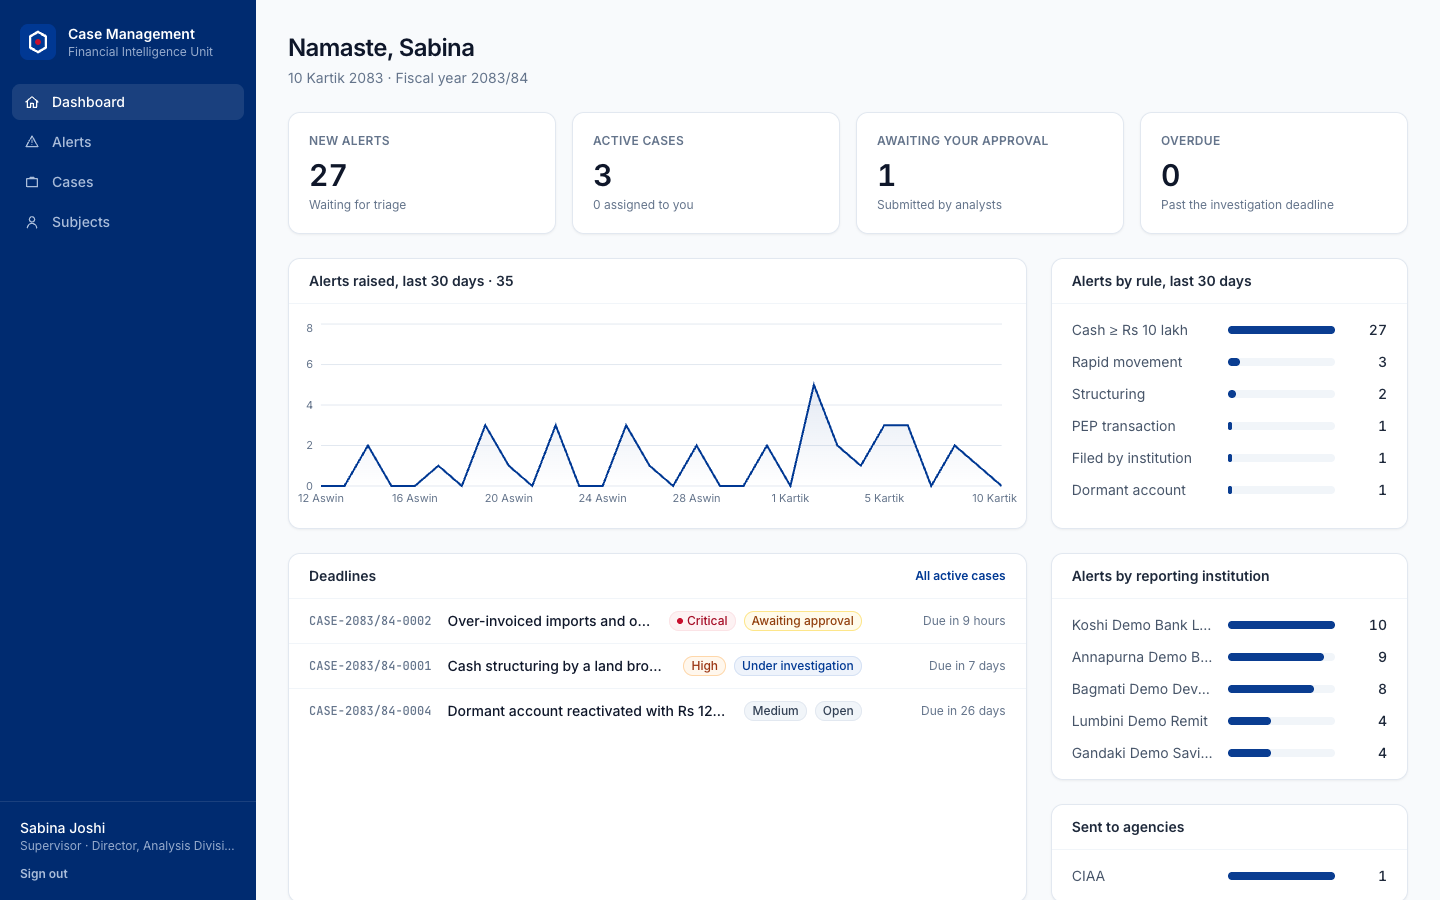Click the High priority badge
The width and height of the screenshot is (1440, 900).
pyautogui.click(x=704, y=666)
